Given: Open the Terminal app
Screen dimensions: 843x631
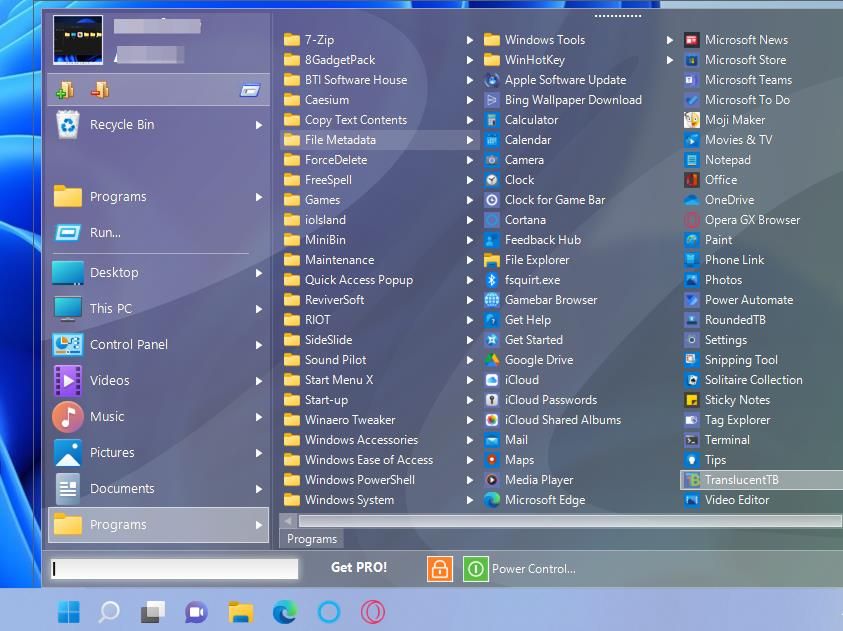Looking at the screenshot, I should click(x=717, y=440).
